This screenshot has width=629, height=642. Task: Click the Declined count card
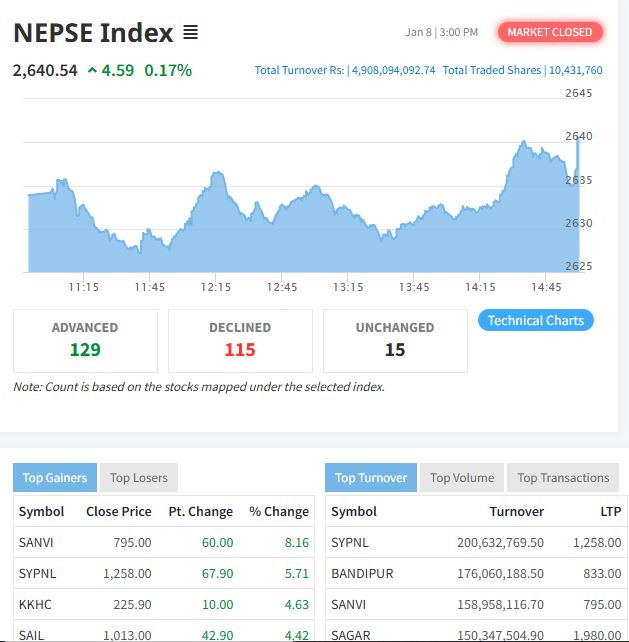tap(240, 340)
